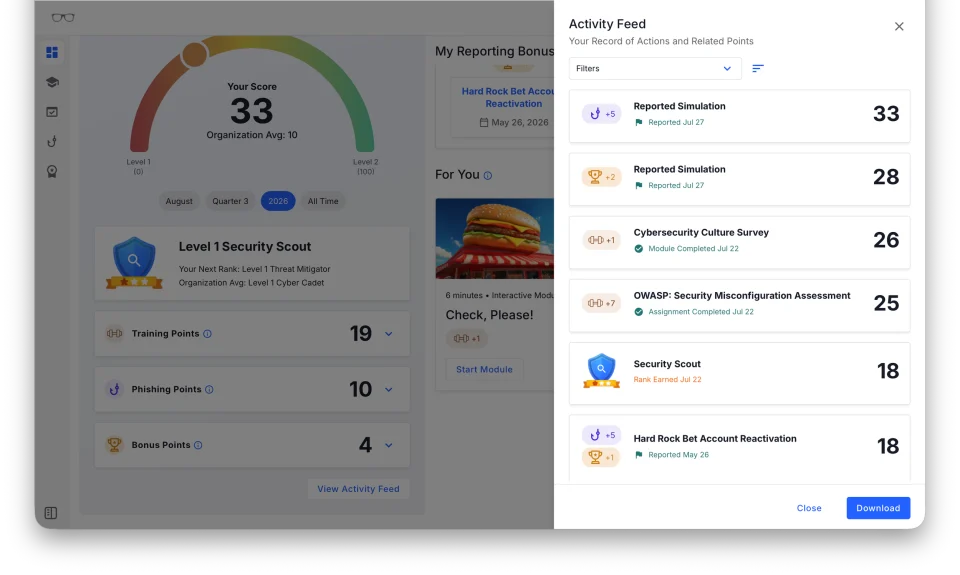Click the burger module thumbnail image
The height and width of the screenshot is (575, 960).
[x=495, y=239]
